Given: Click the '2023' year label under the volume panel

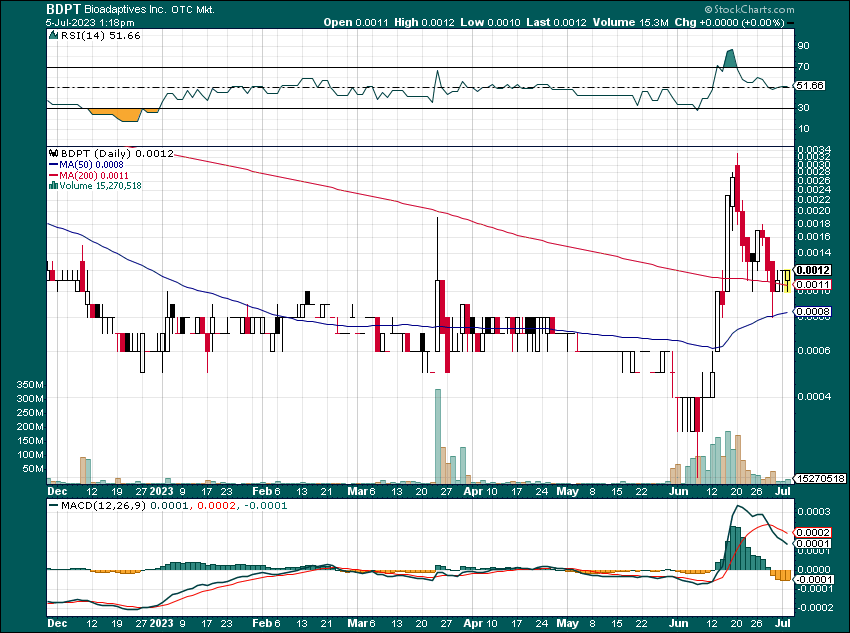Looking at the screenshot, I should point(162,491).
